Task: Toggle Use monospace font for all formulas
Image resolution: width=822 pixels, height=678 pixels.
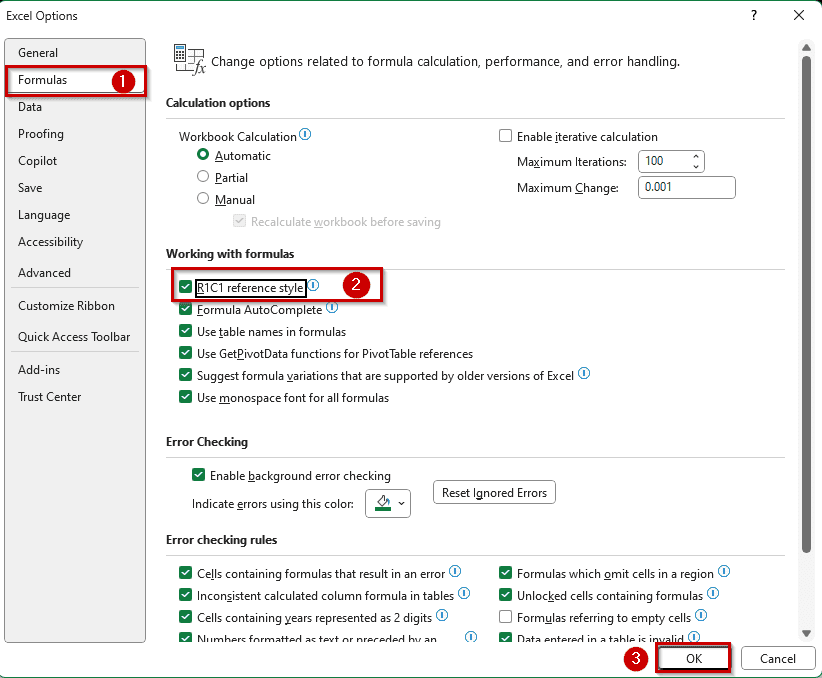Action: point(185,398)
